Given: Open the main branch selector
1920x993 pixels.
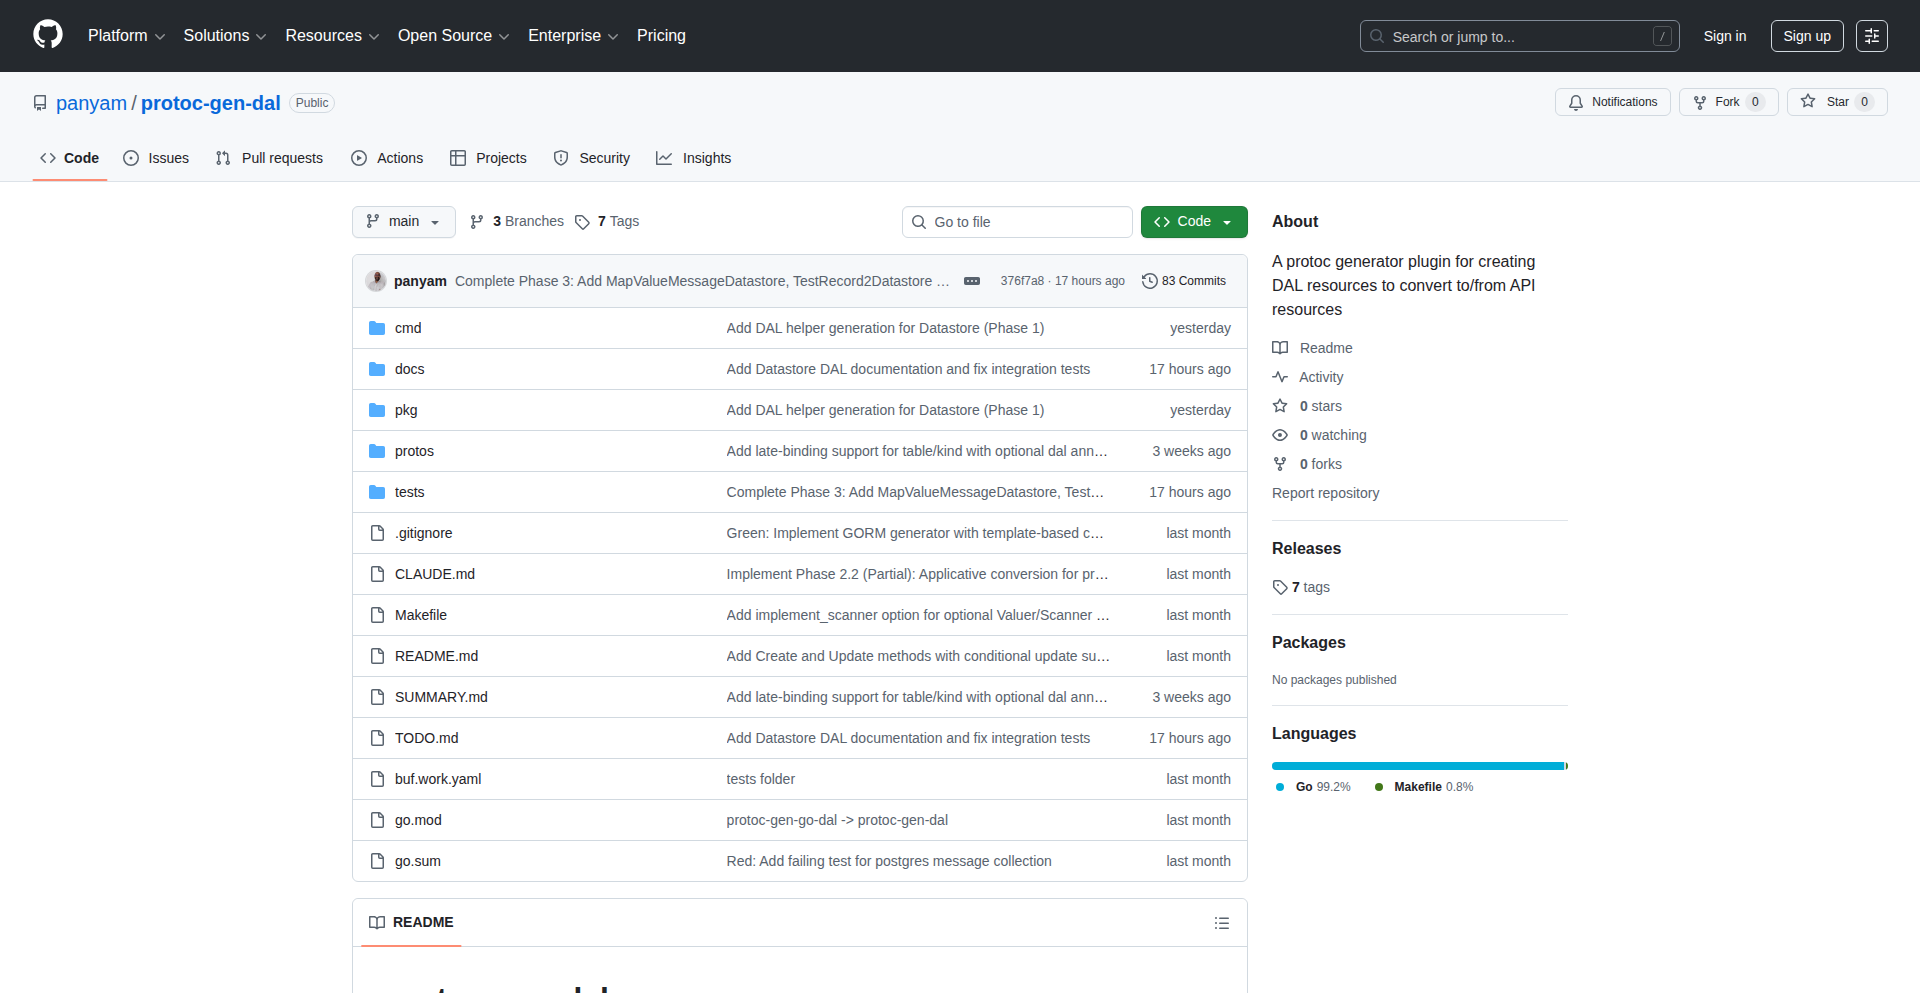Looking at the screenshot, I should 403,221.
